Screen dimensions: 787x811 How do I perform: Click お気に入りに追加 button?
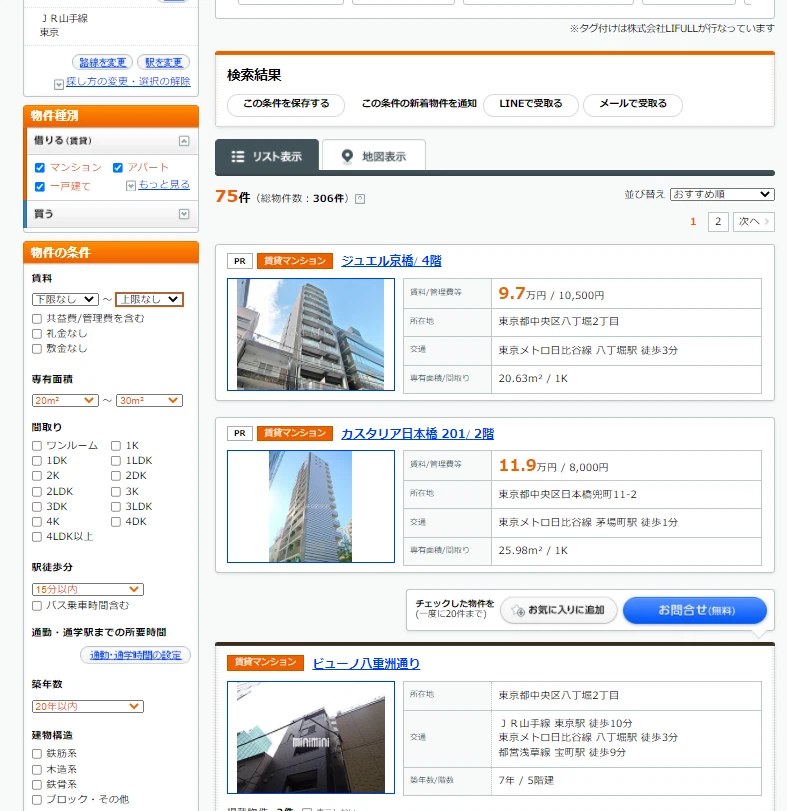click(x=559, y=610)
